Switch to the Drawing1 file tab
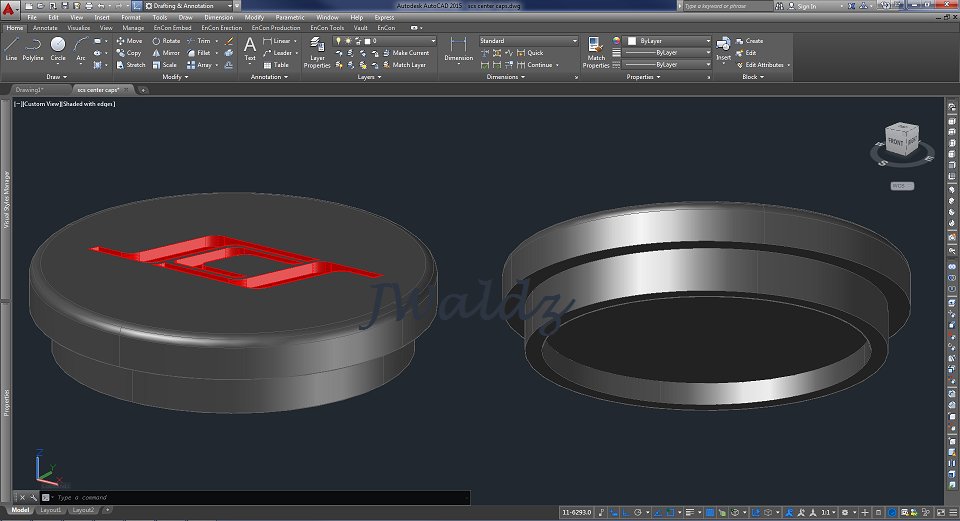Image resolution: width=960 pixels, height=521 pixels. tap(29, 90)
